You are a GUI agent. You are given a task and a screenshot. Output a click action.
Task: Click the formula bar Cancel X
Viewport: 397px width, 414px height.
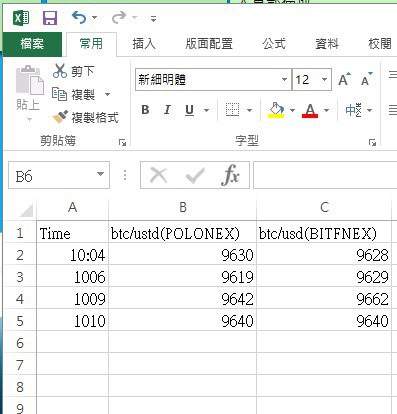pyautogui.click(x=159, y=175)
